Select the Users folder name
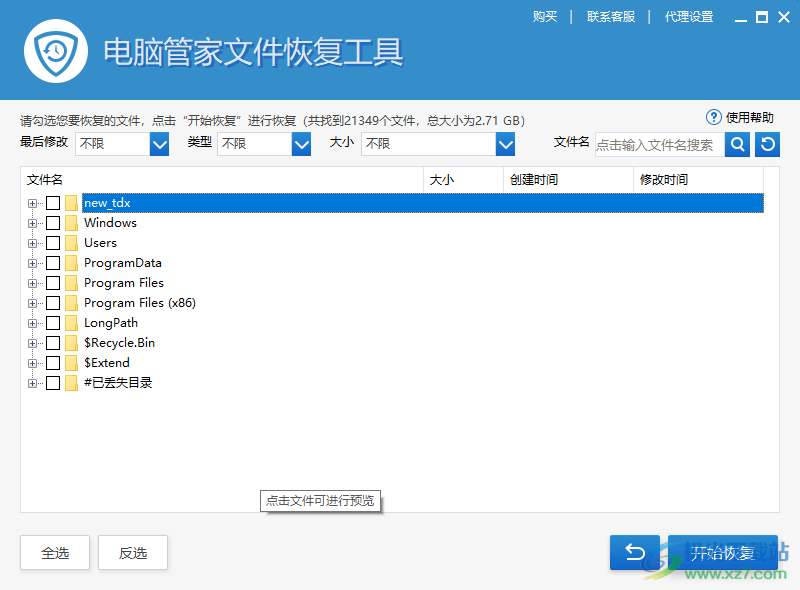The height and width of the screenshot is (590, 800). click(101, 243)
